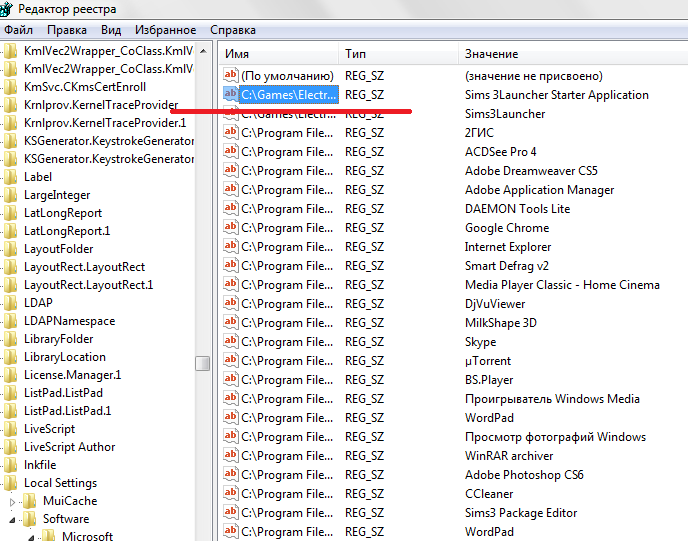Click the string icon of Google Chrome row
This screenshot has height=541, width=688.
230,228
